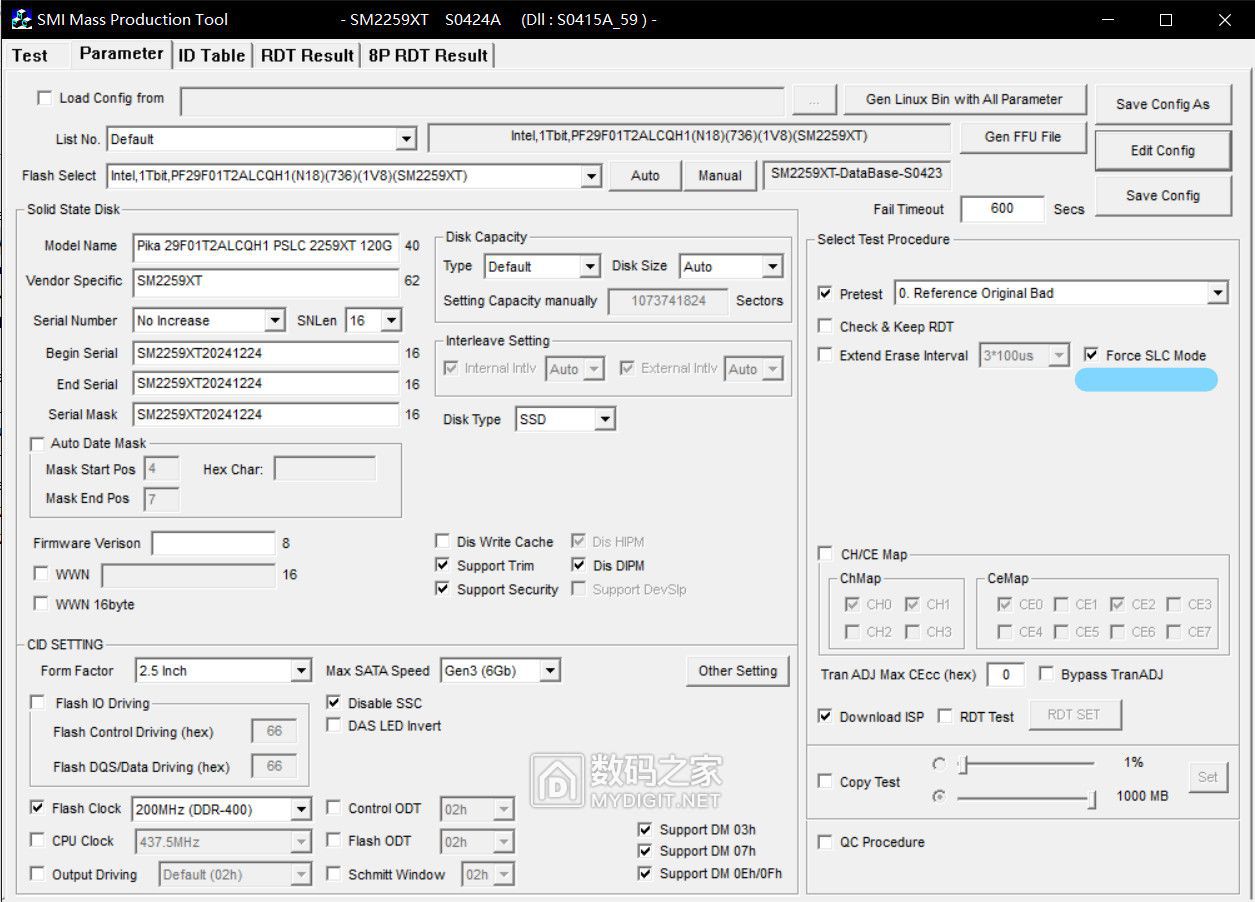The width and height of the screenshot is (1255, 902).
Task: Click the Vendor Specific text field
Action: [265, 281]
